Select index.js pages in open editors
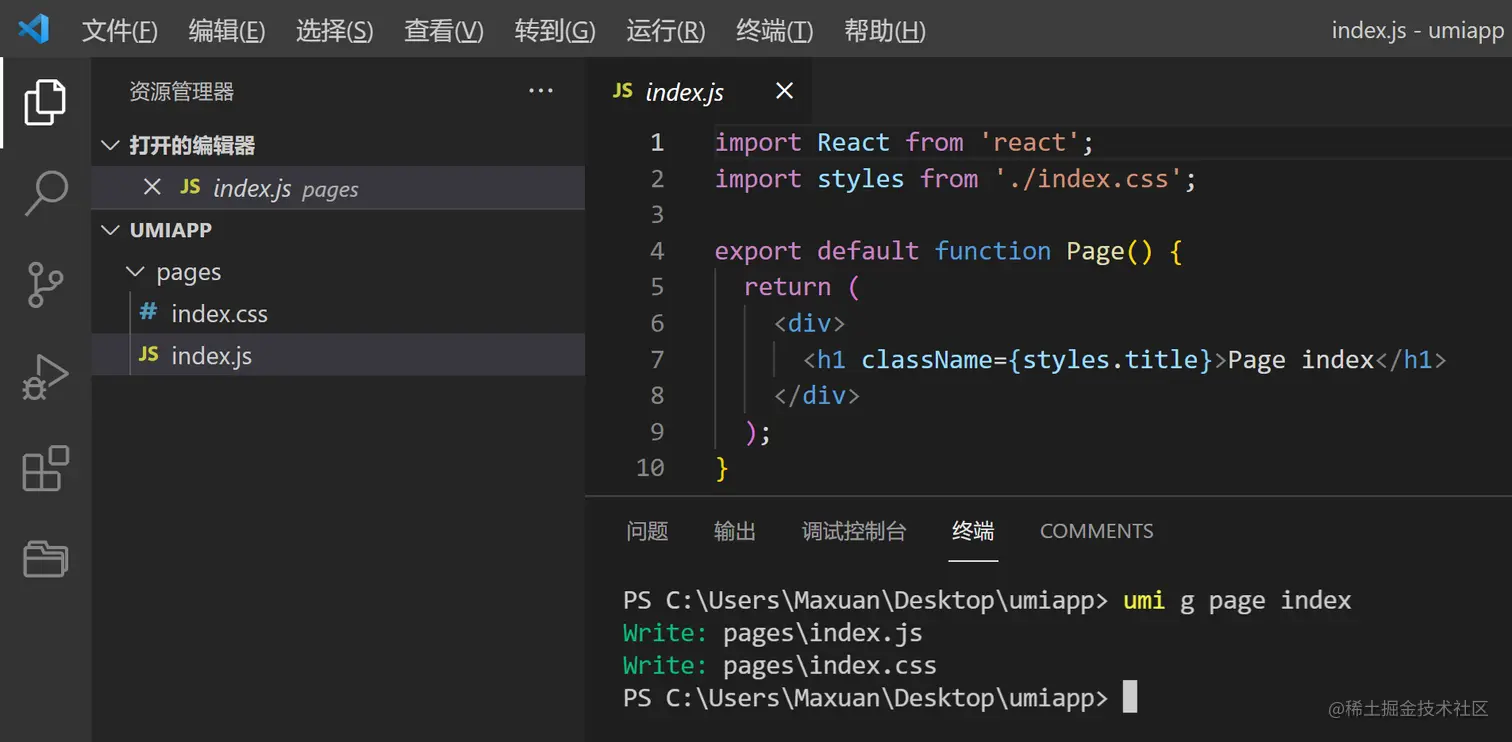The height and width of the screenshot is (742, 1512). [338, 187]
